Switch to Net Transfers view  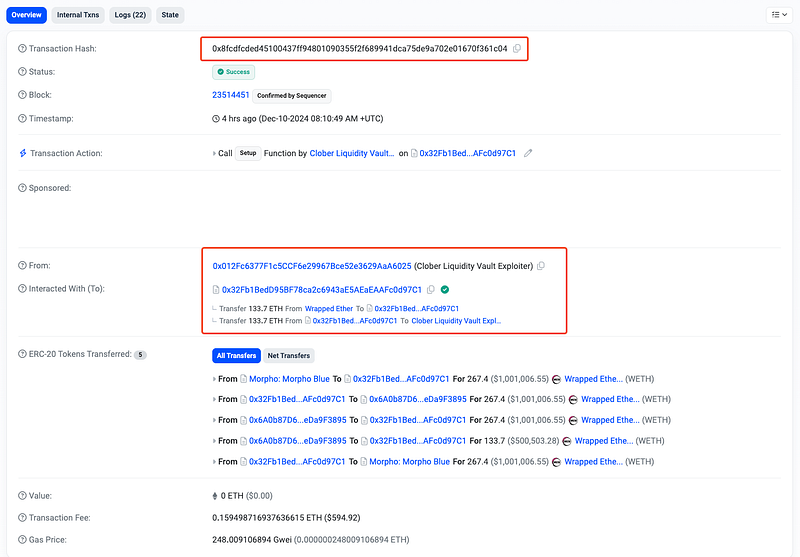(x=289, y=355)
